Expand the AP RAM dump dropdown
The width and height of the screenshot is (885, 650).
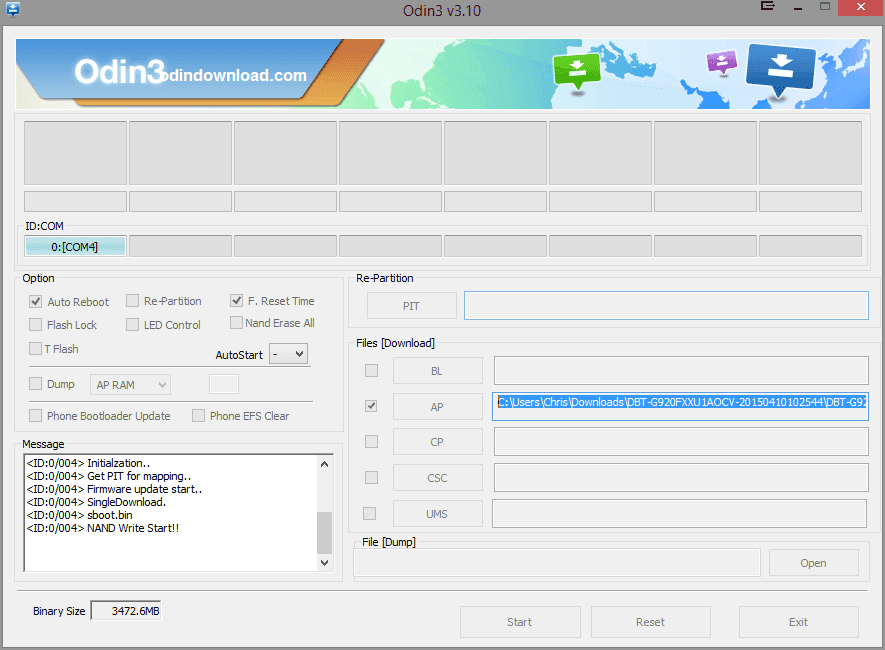coord(130,385)
